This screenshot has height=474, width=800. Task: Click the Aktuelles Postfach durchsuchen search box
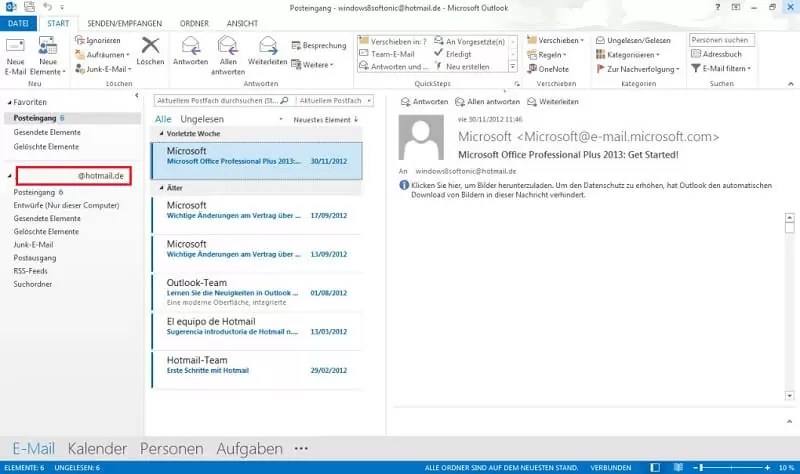223,101
